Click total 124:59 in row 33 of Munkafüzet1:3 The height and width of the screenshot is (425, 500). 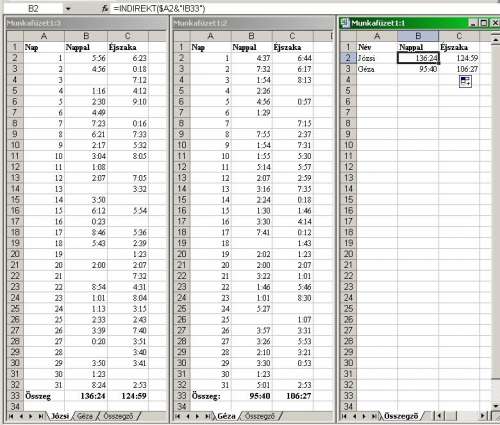coord(128,396)
